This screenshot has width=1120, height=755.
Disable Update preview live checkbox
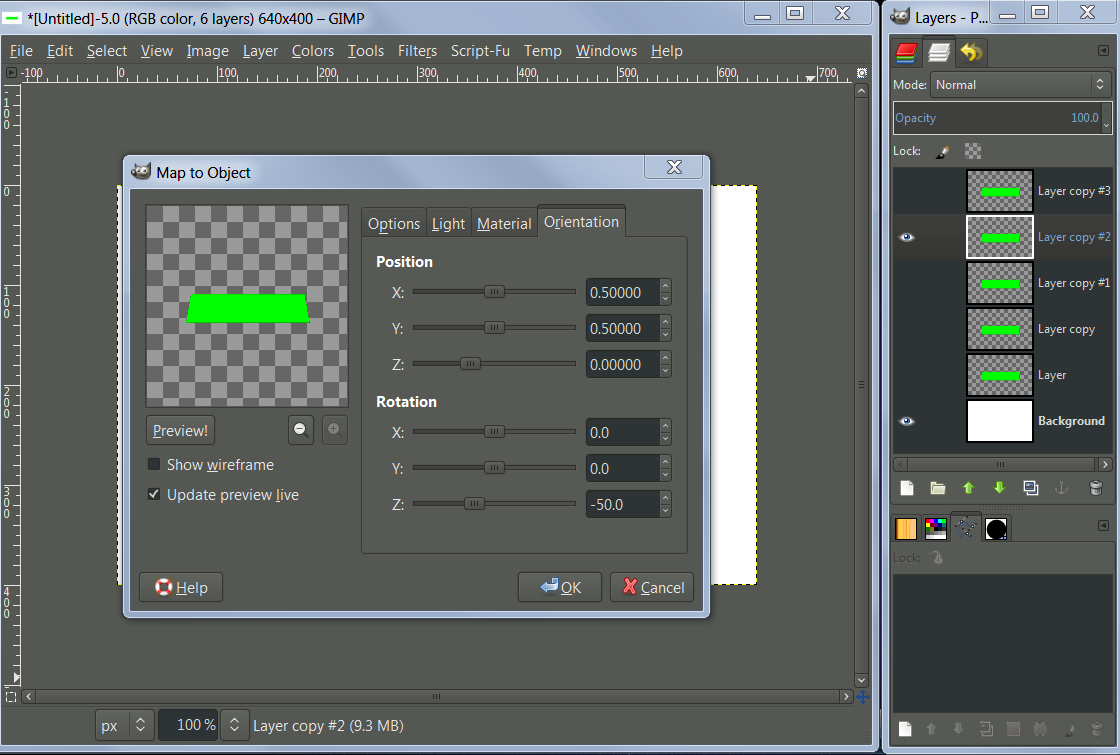154,494
